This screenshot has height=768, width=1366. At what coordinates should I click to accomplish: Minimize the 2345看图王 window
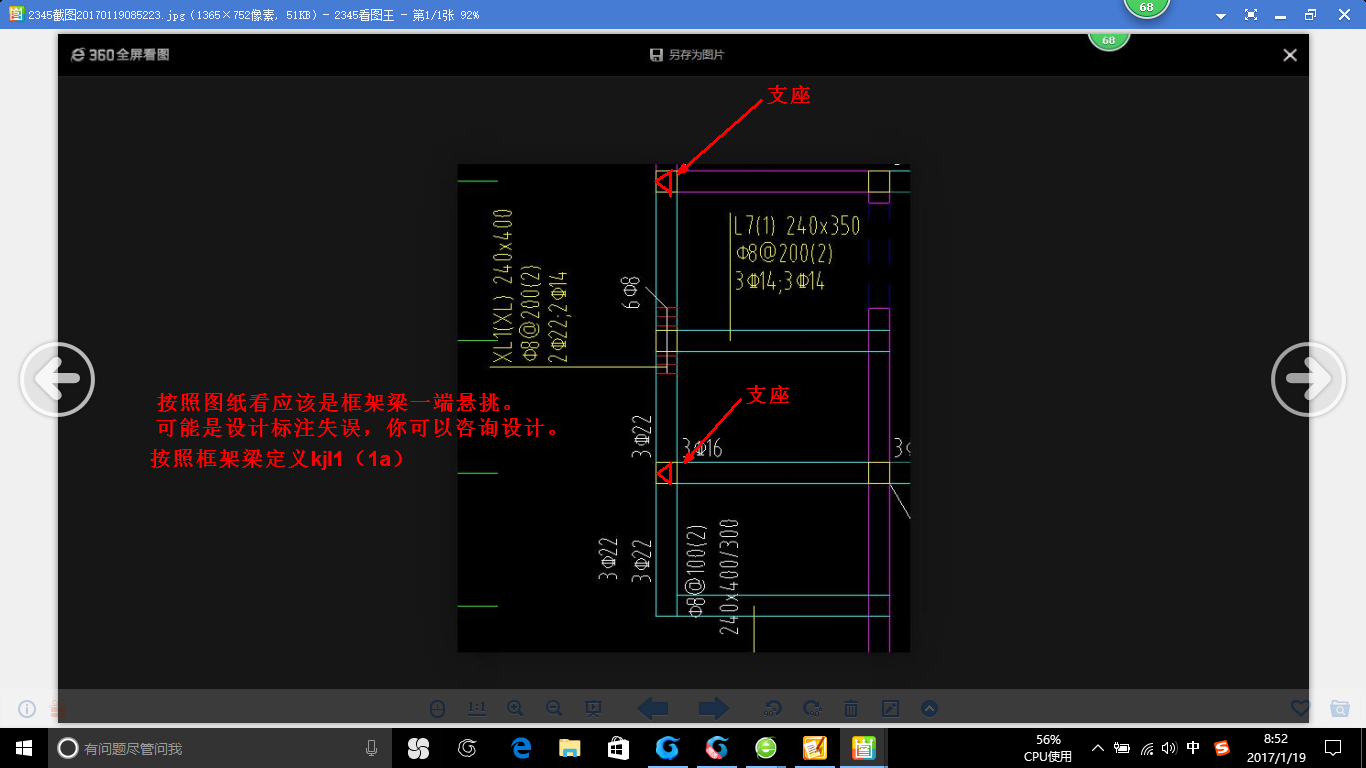(x=1281, y=15)
